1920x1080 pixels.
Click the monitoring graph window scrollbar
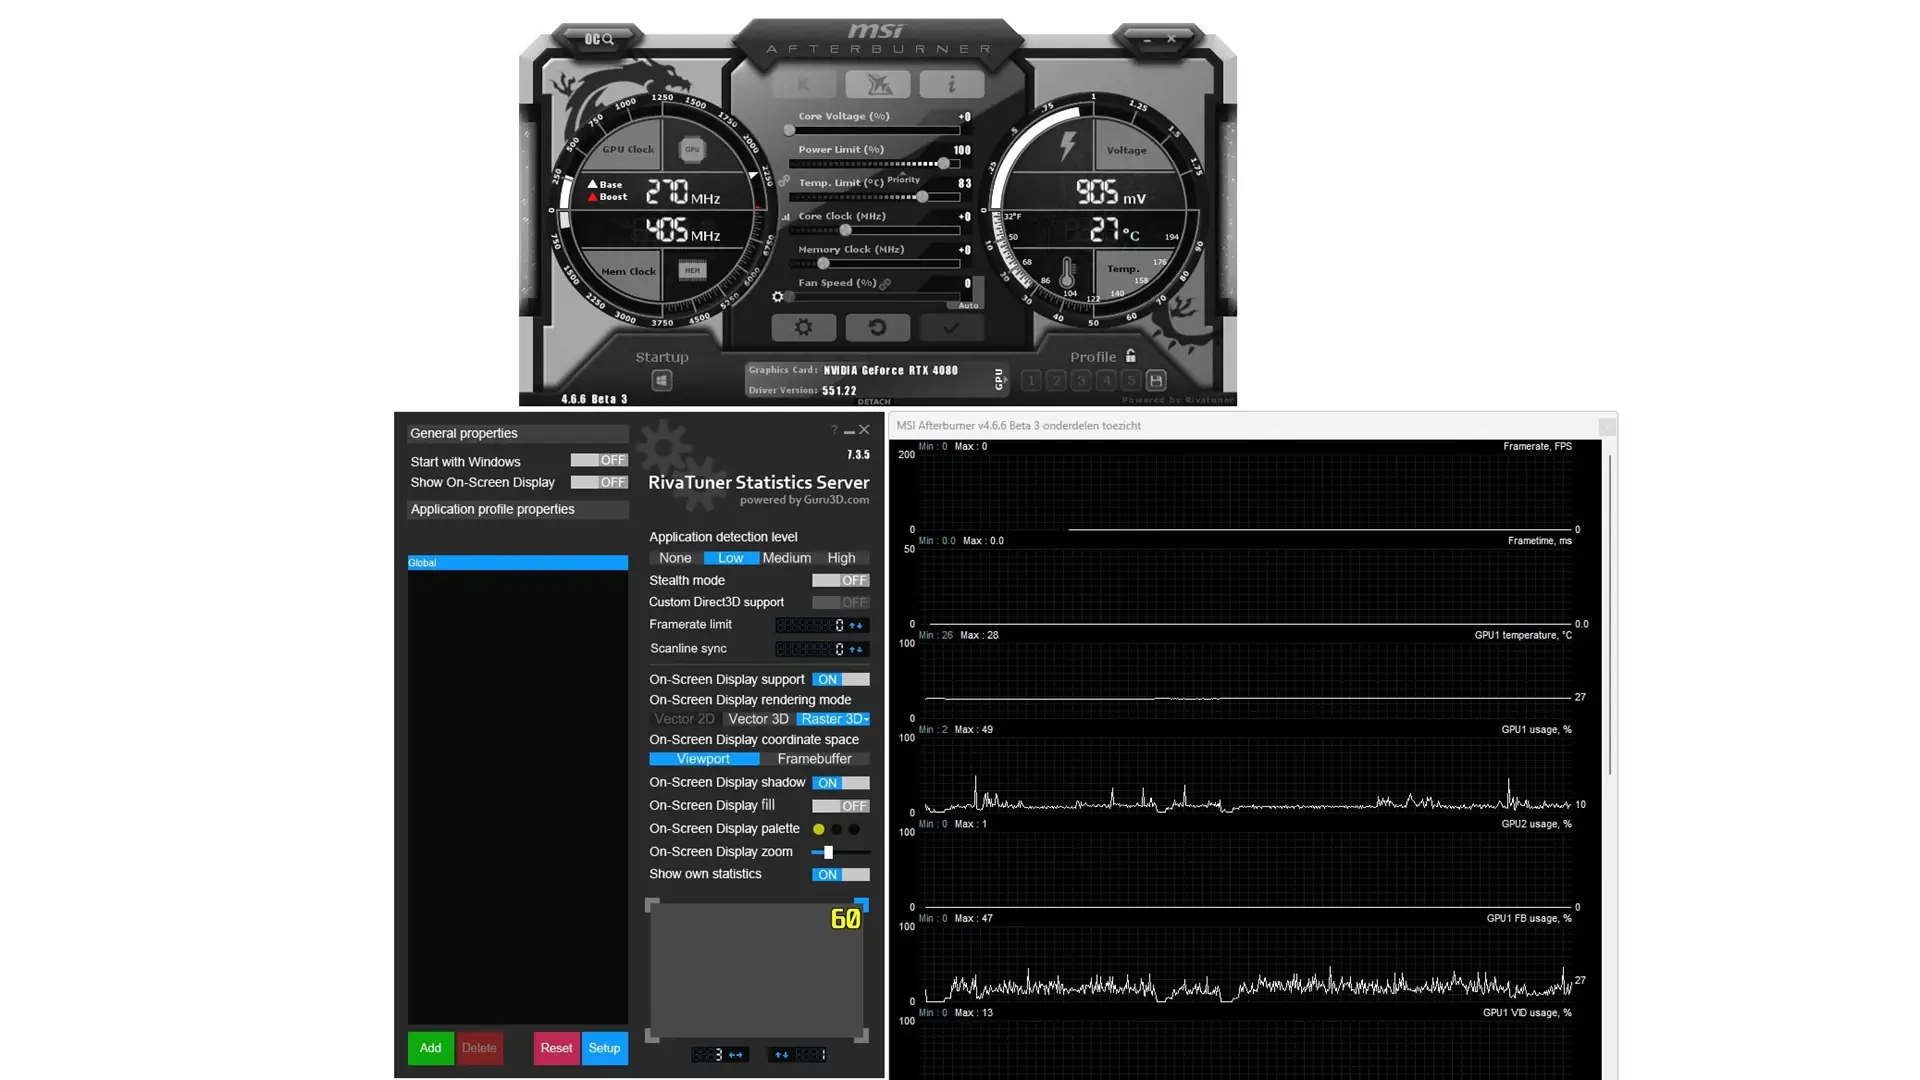point(1609,615)
